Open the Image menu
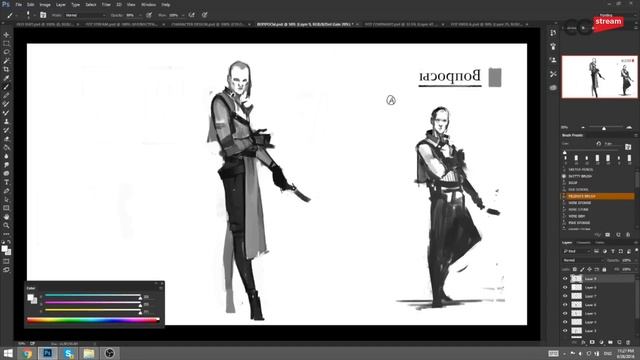Viewport: 640px width, 360px height. (45, 4)
